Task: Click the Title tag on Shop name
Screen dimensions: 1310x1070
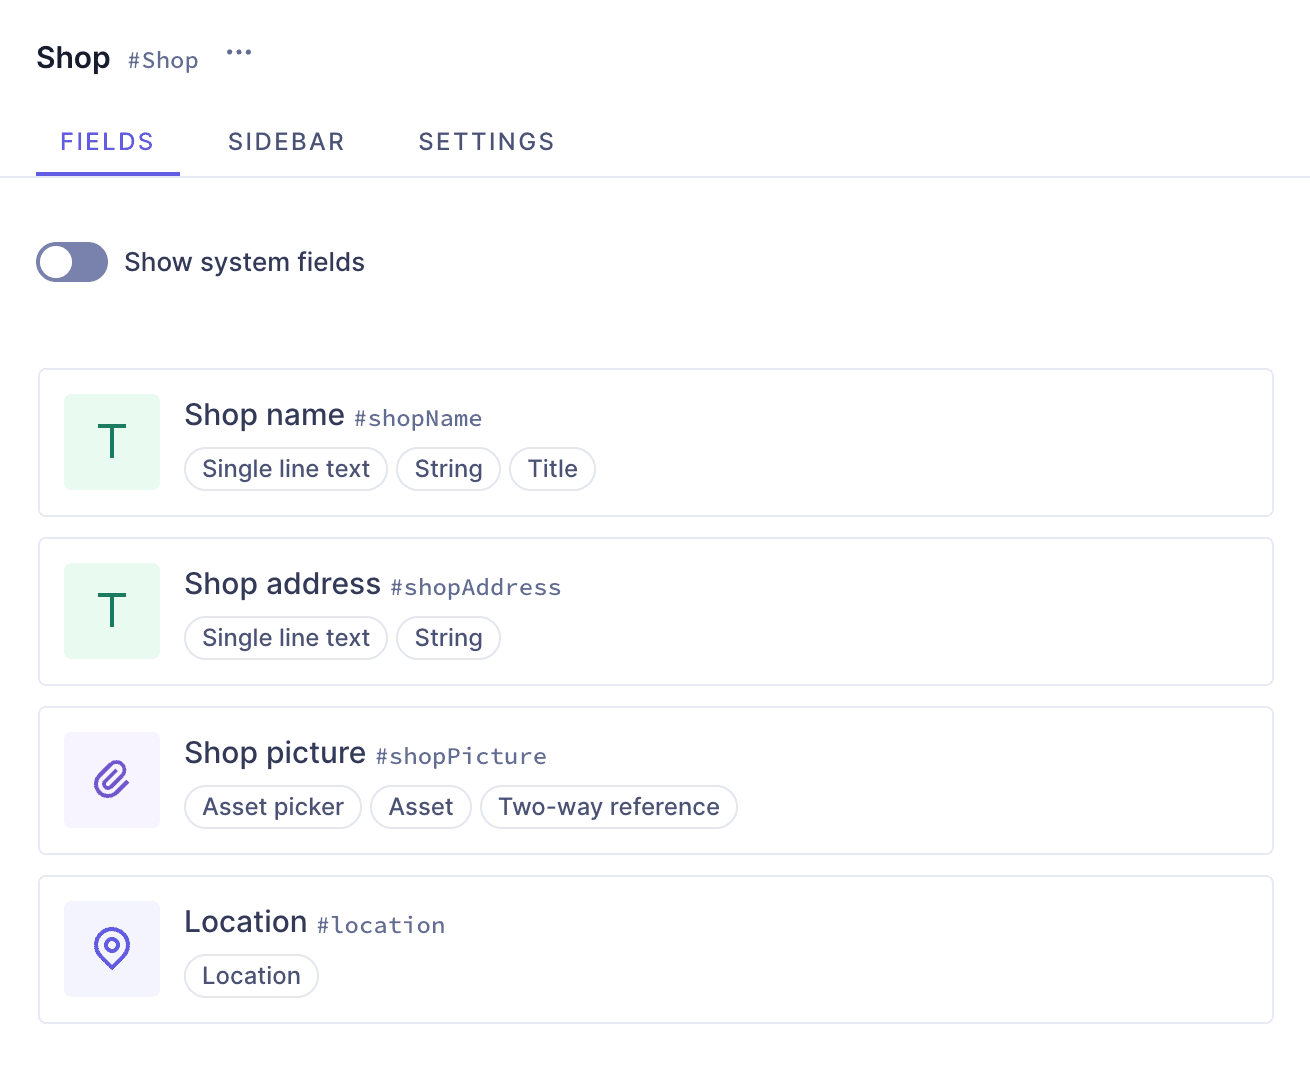Action: coord(552,469)
